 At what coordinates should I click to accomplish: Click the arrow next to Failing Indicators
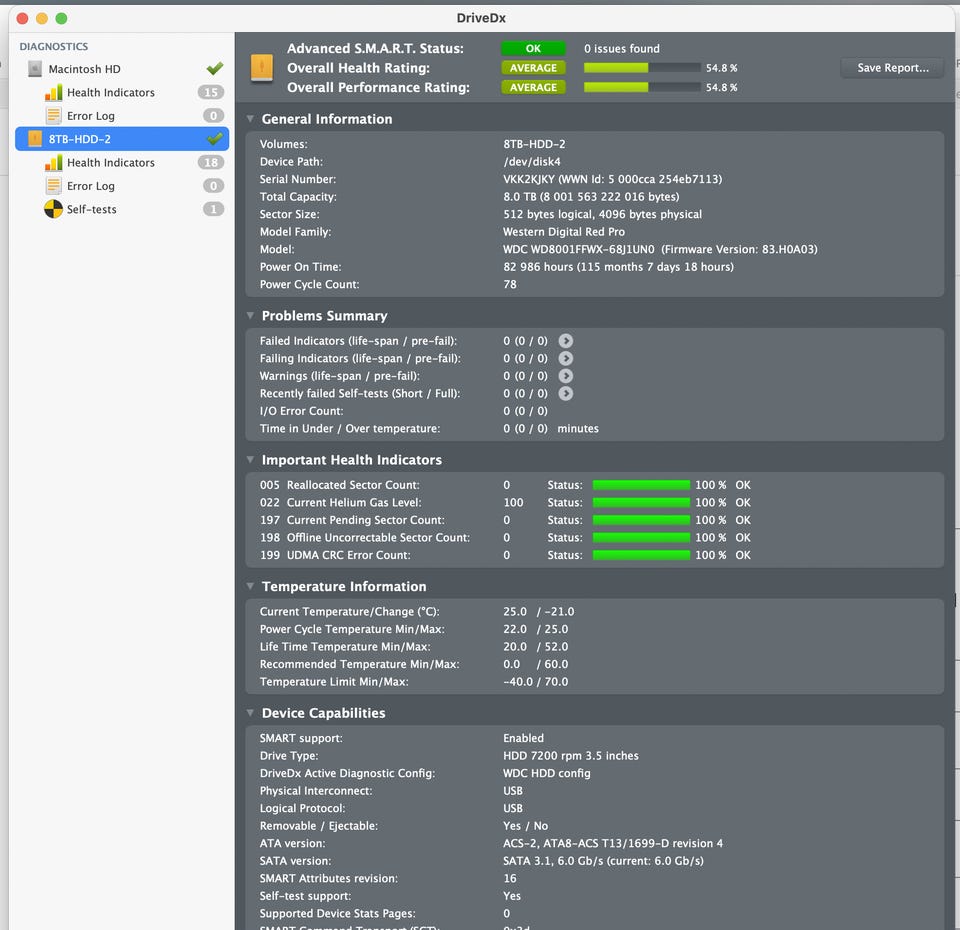pos(566,358)
